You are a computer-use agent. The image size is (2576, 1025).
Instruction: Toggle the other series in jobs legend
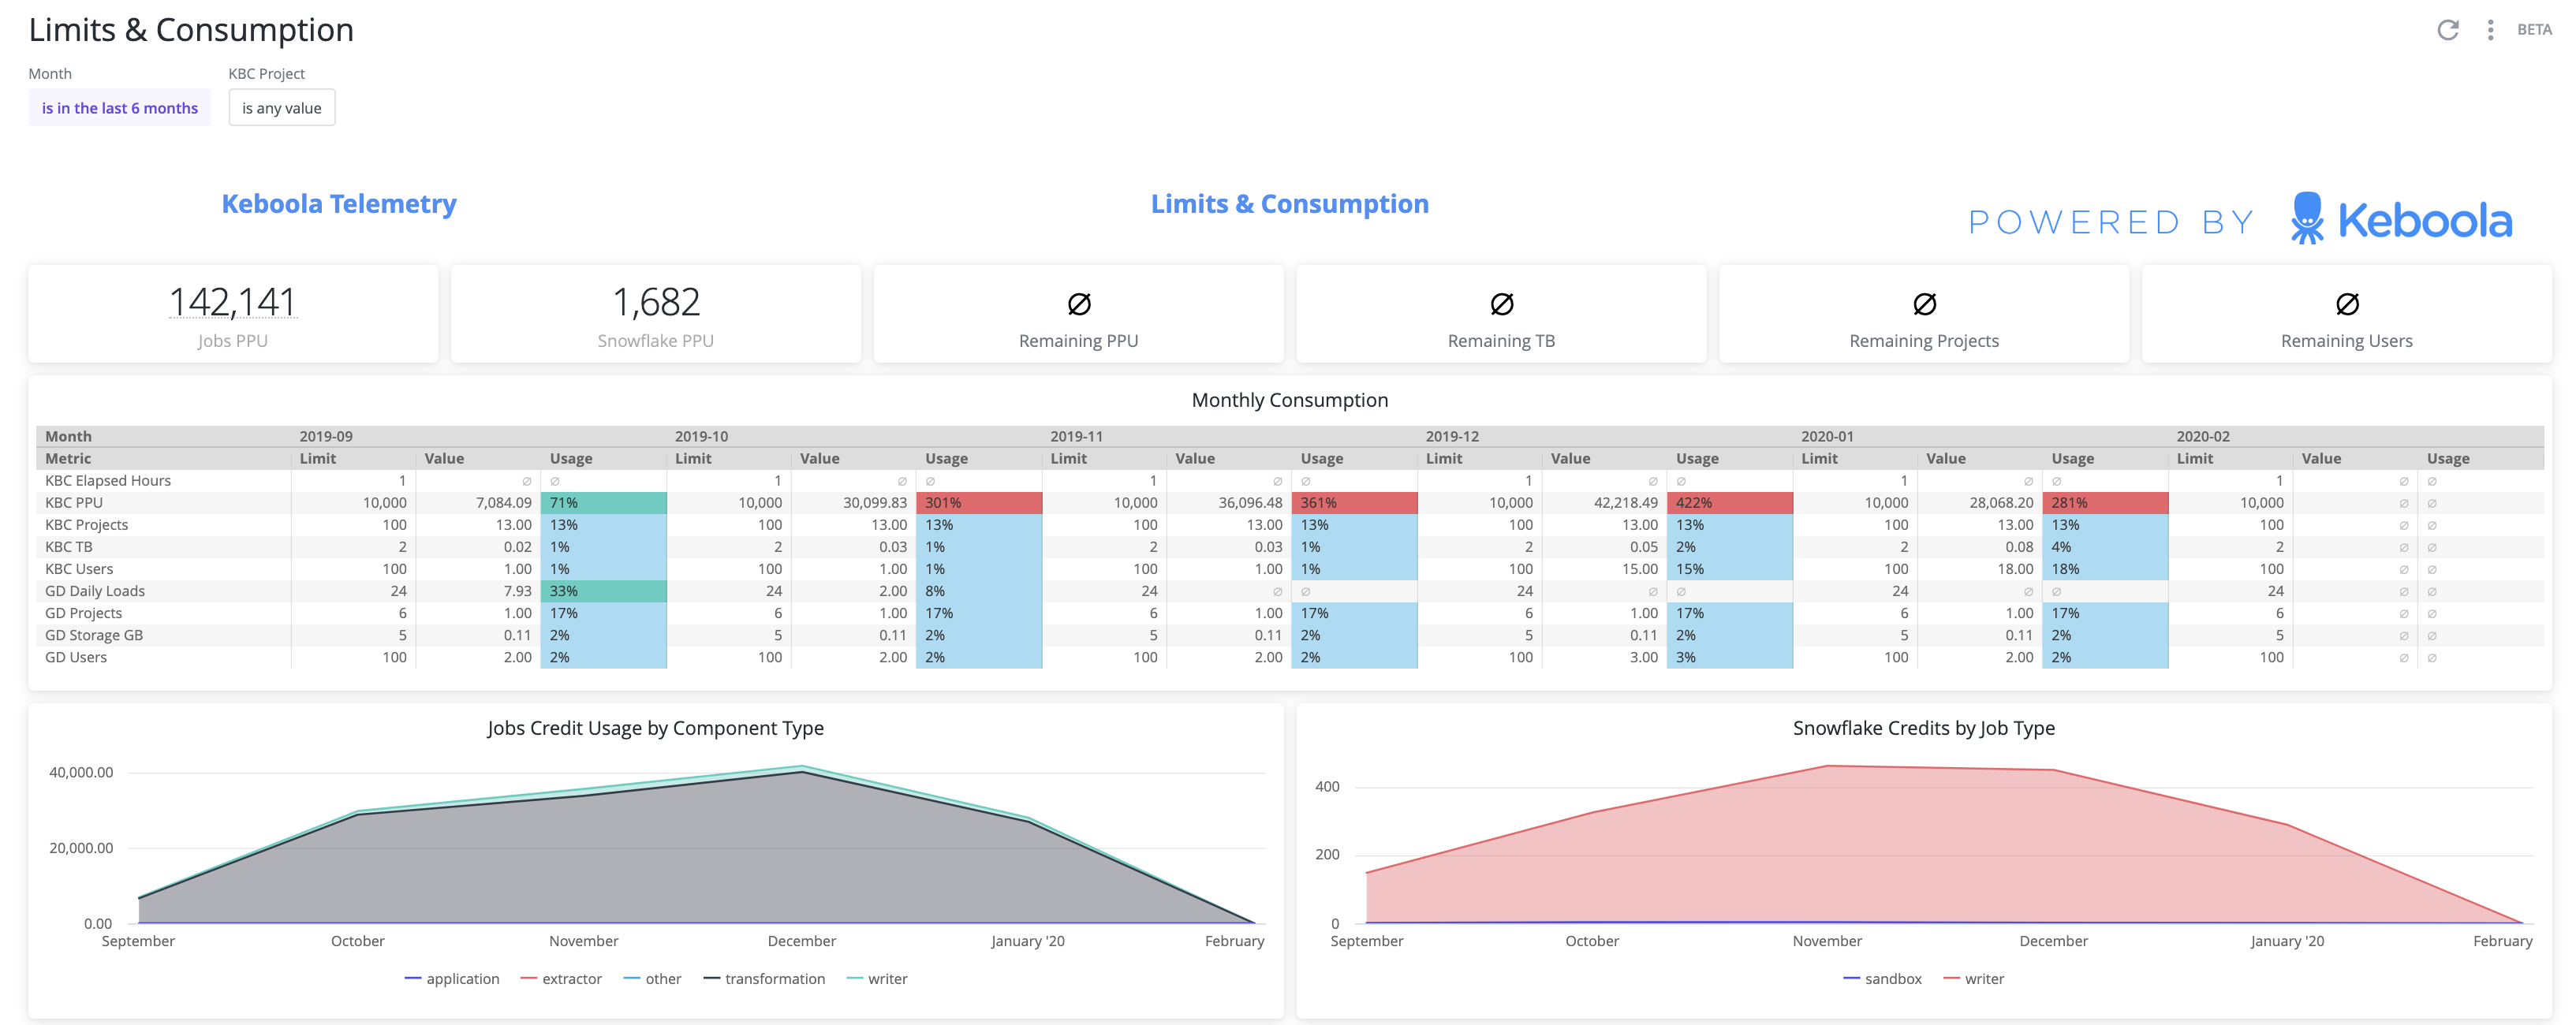(652, 978)
